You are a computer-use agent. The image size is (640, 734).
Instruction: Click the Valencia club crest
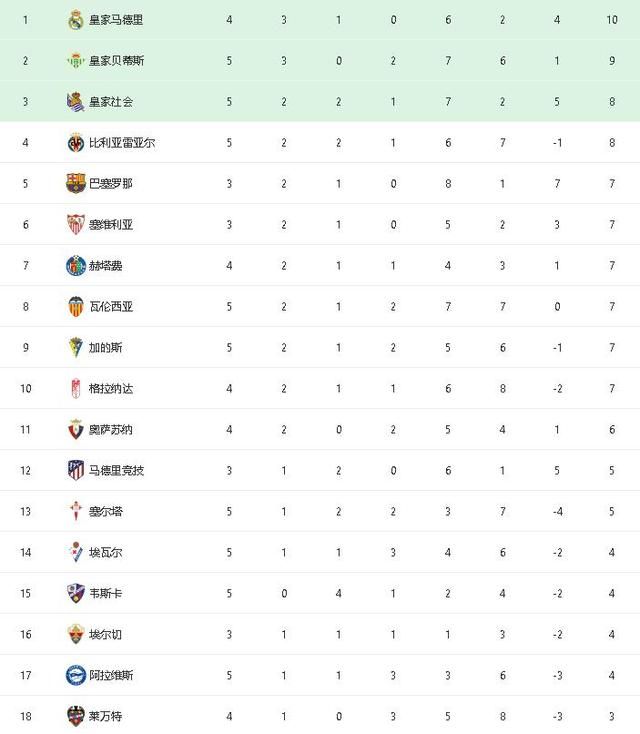tap(75, 307)
